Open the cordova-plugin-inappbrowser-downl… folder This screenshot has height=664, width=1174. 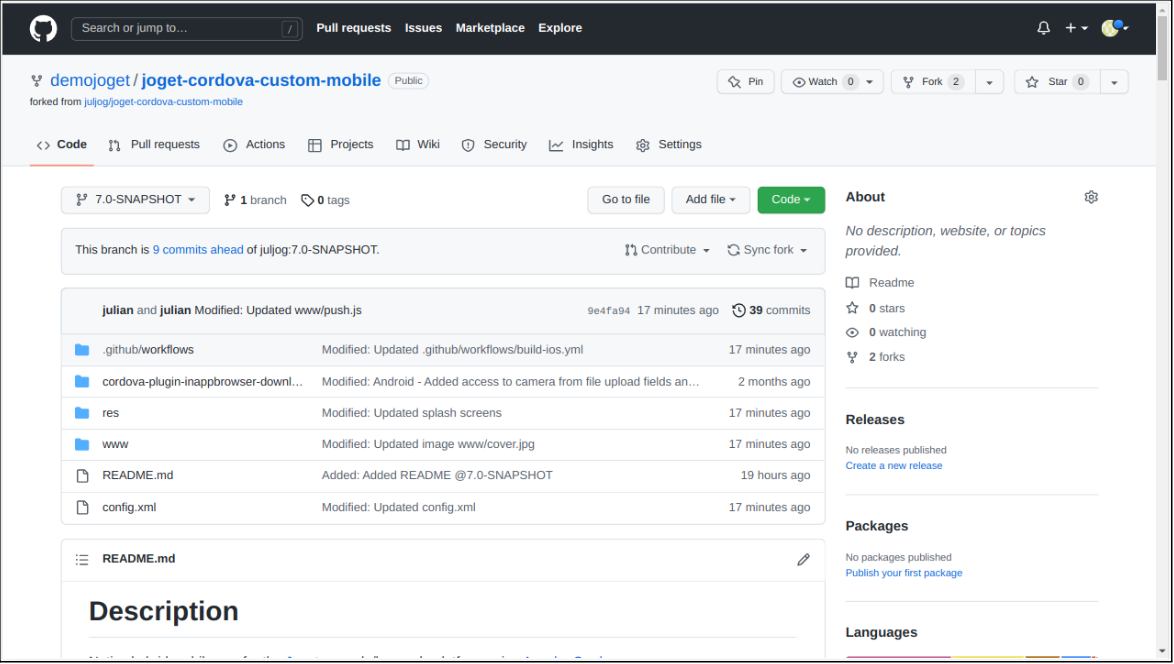click(202, 382)
